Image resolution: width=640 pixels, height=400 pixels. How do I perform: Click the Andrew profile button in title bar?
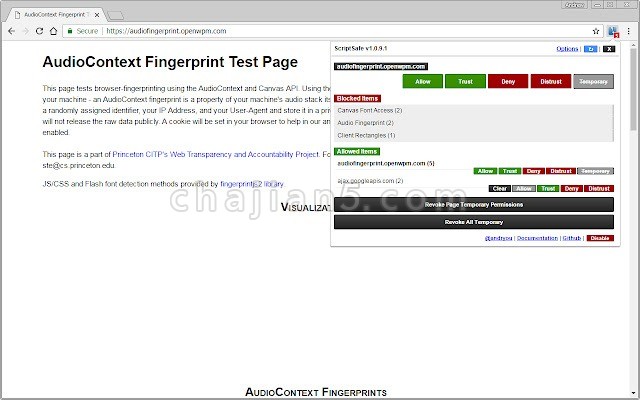(x=575, y=5)
